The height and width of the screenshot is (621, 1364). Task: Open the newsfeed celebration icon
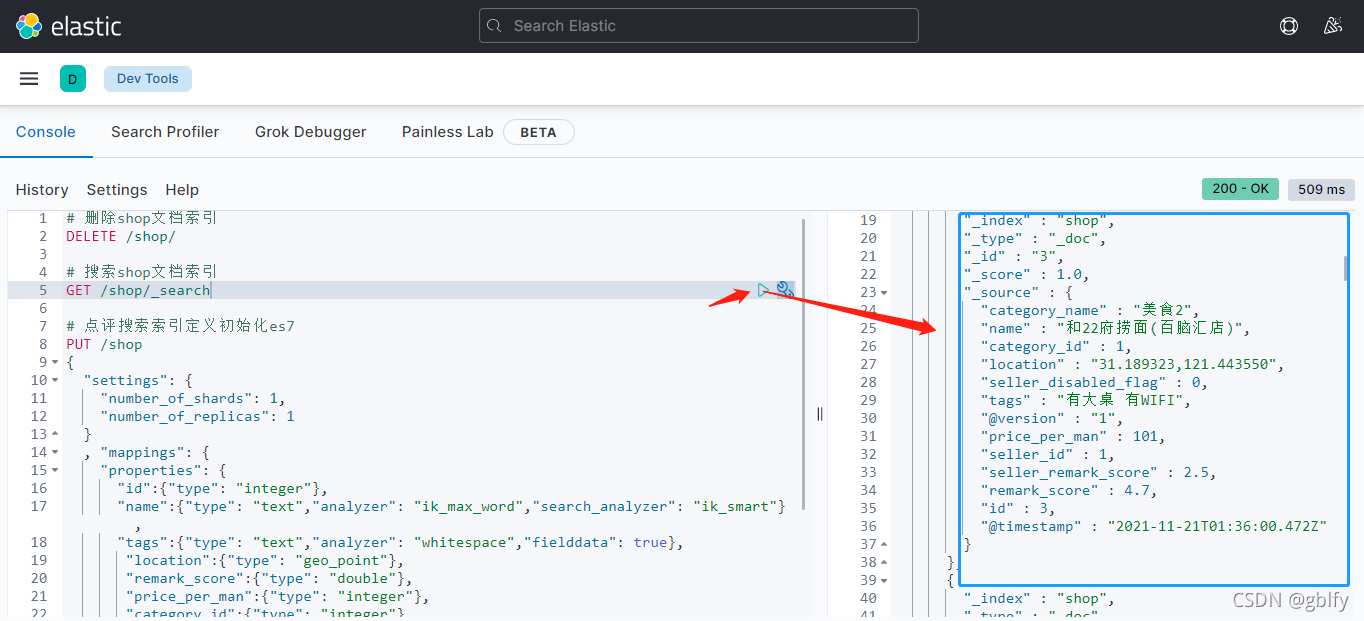point(1332,26)
